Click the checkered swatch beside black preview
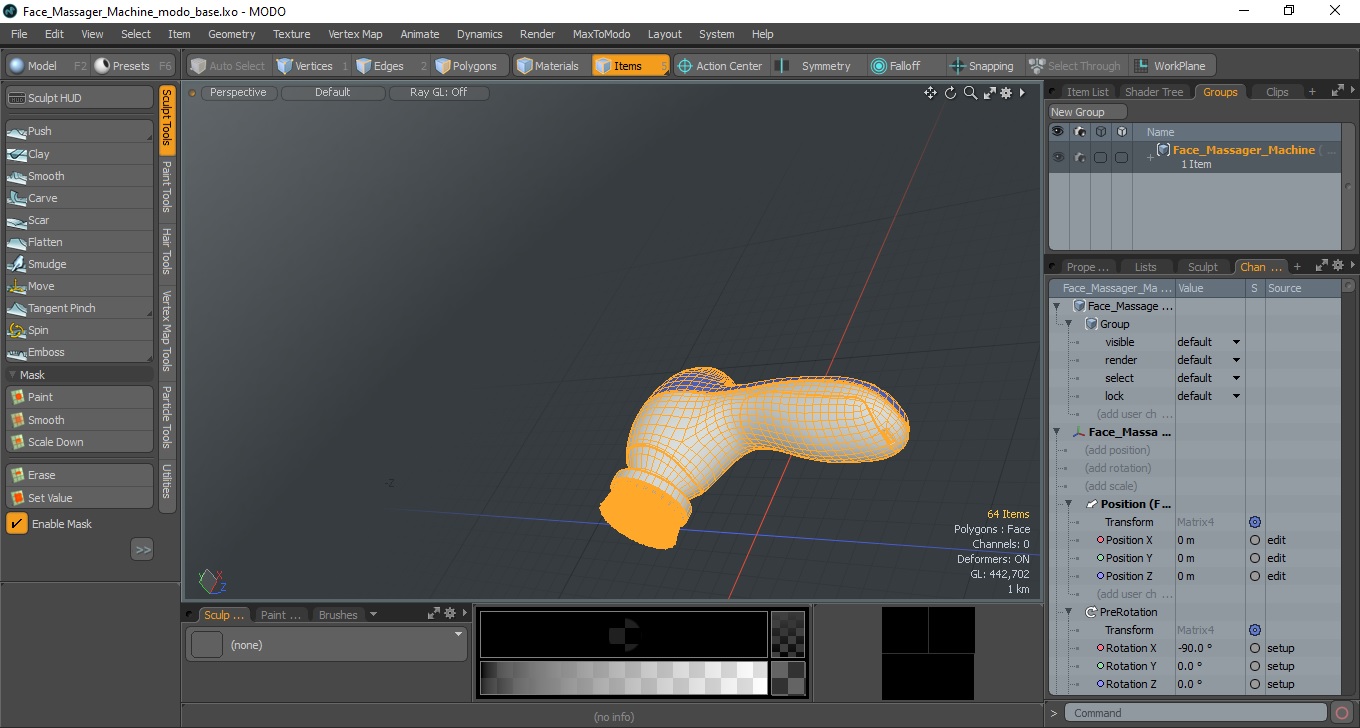The image size is (1360, 728). [x=788, y=634]
